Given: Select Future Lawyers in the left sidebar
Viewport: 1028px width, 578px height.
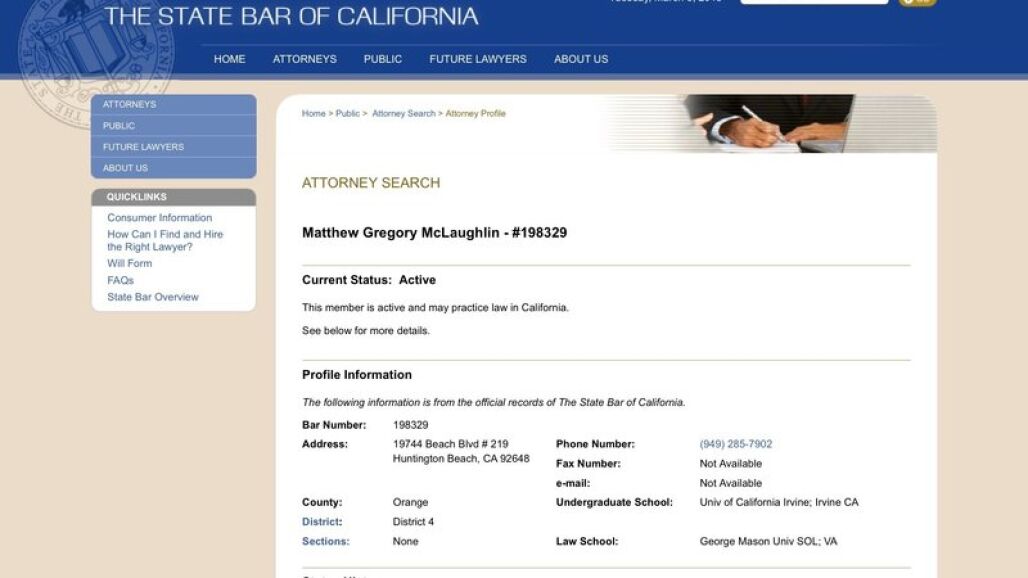Looking at the screenshot, I should [x=143, y=147].
